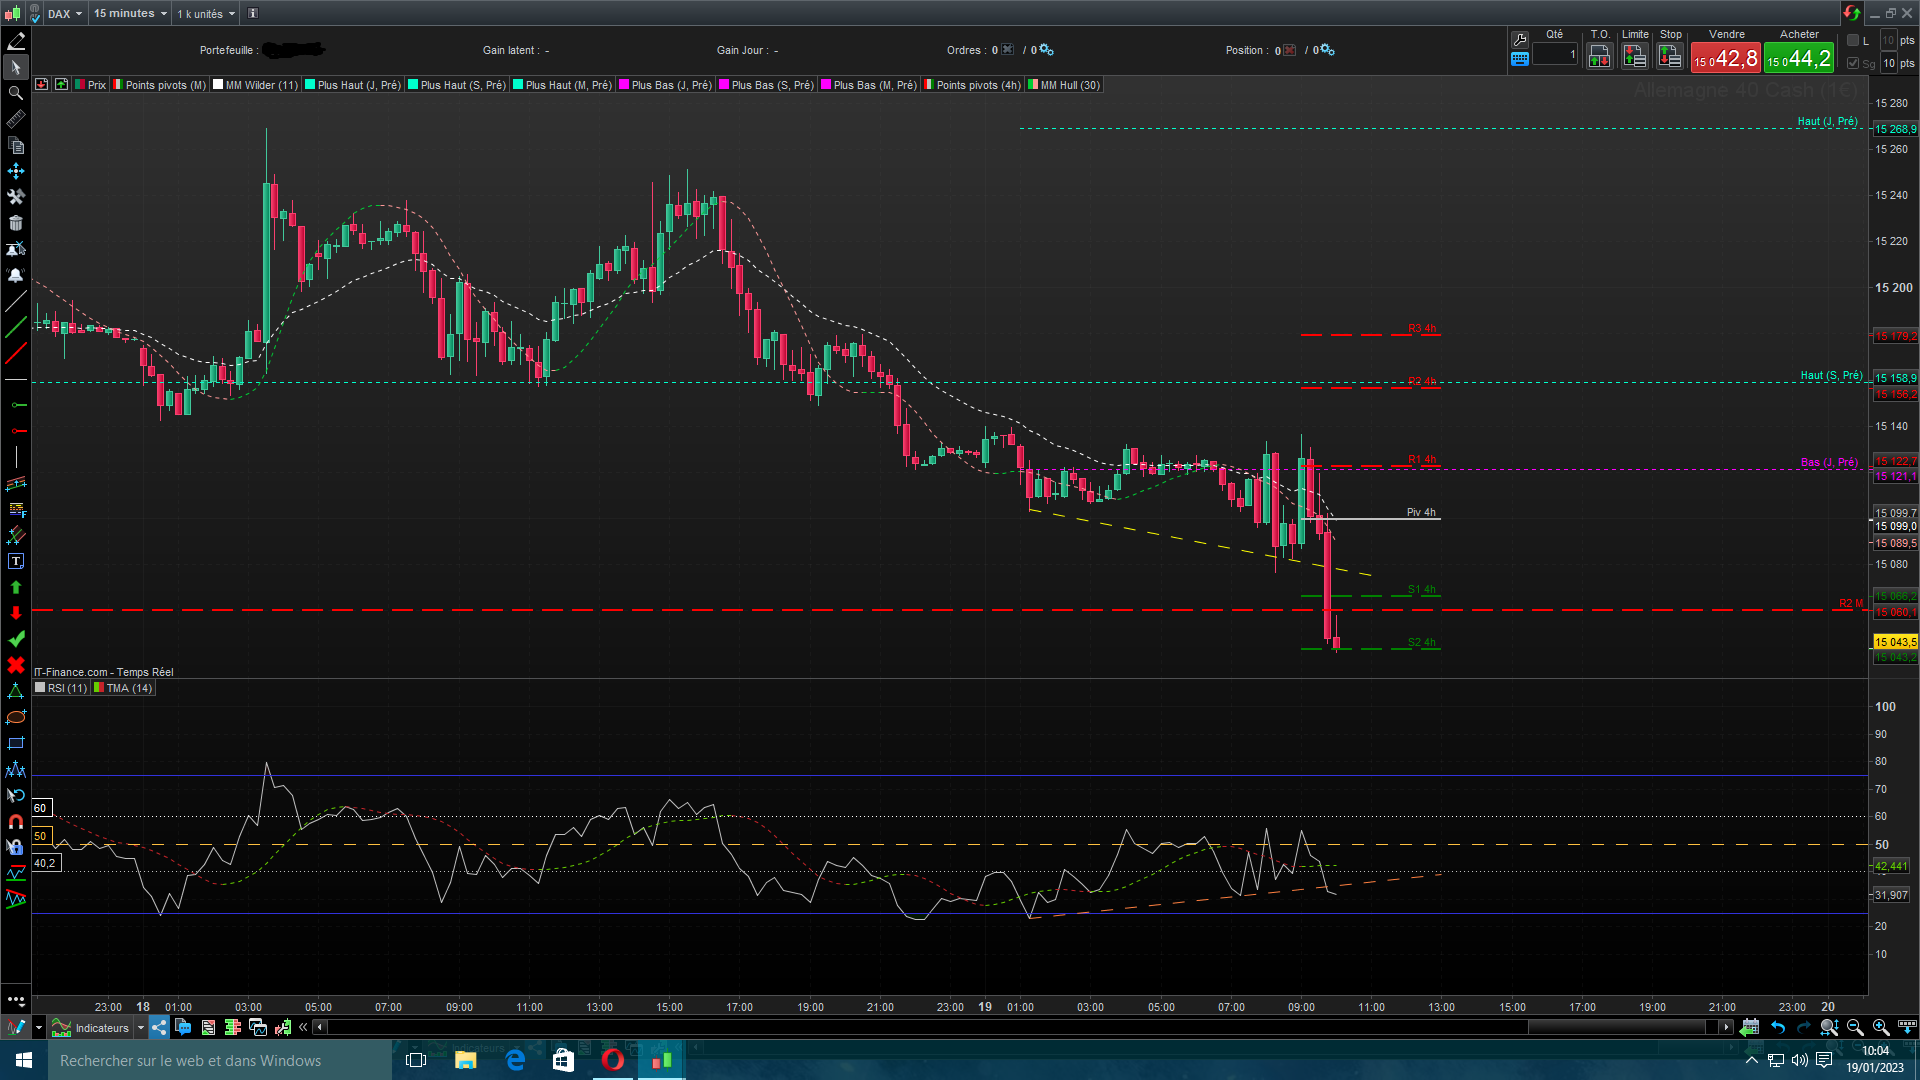The height and width of the screenshot is (1080, 1920).
Task: Open the Limite order icon
Action: (x=1634, y=57)
